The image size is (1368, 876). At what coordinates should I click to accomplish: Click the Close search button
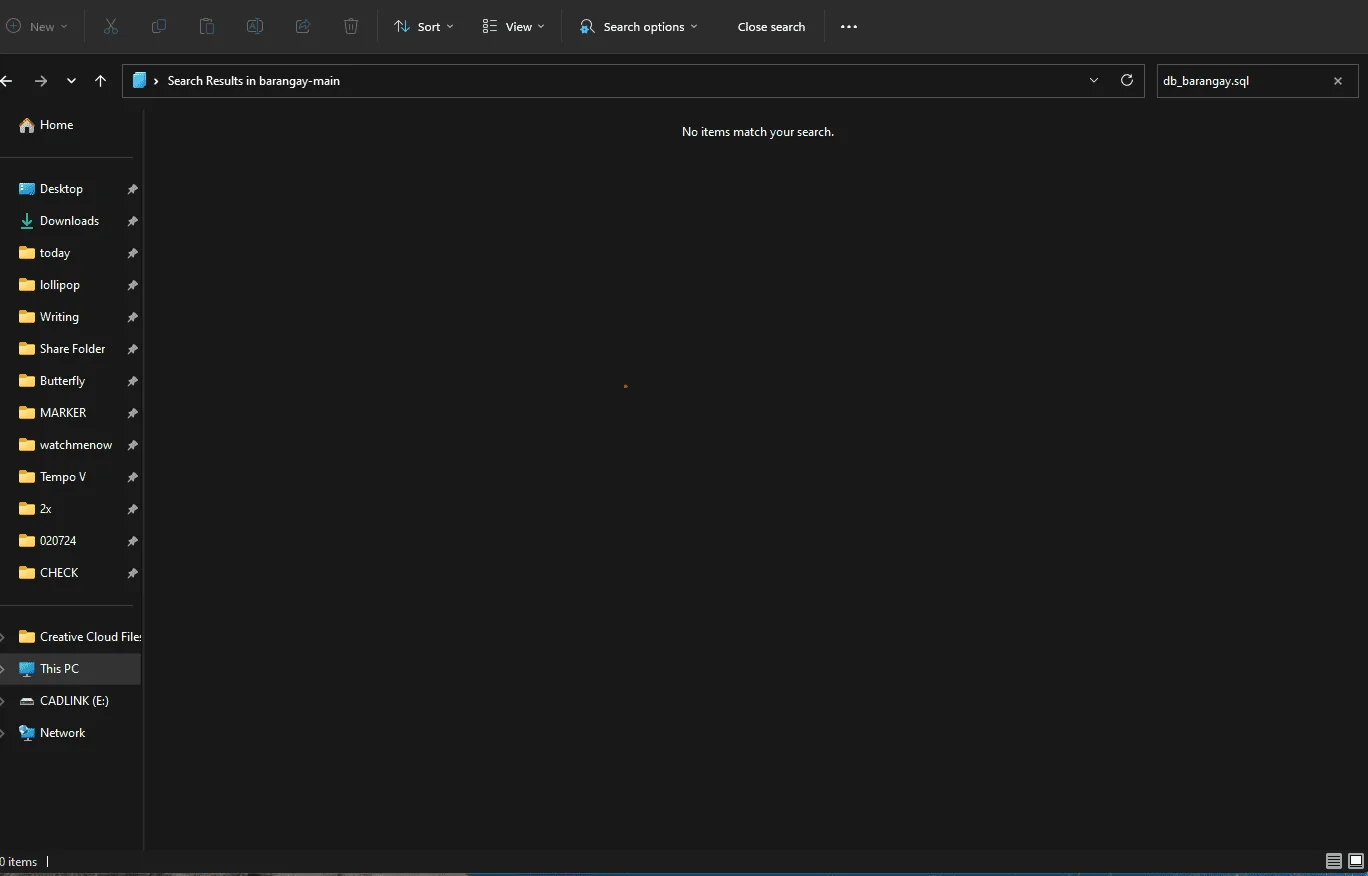[771, 27]
